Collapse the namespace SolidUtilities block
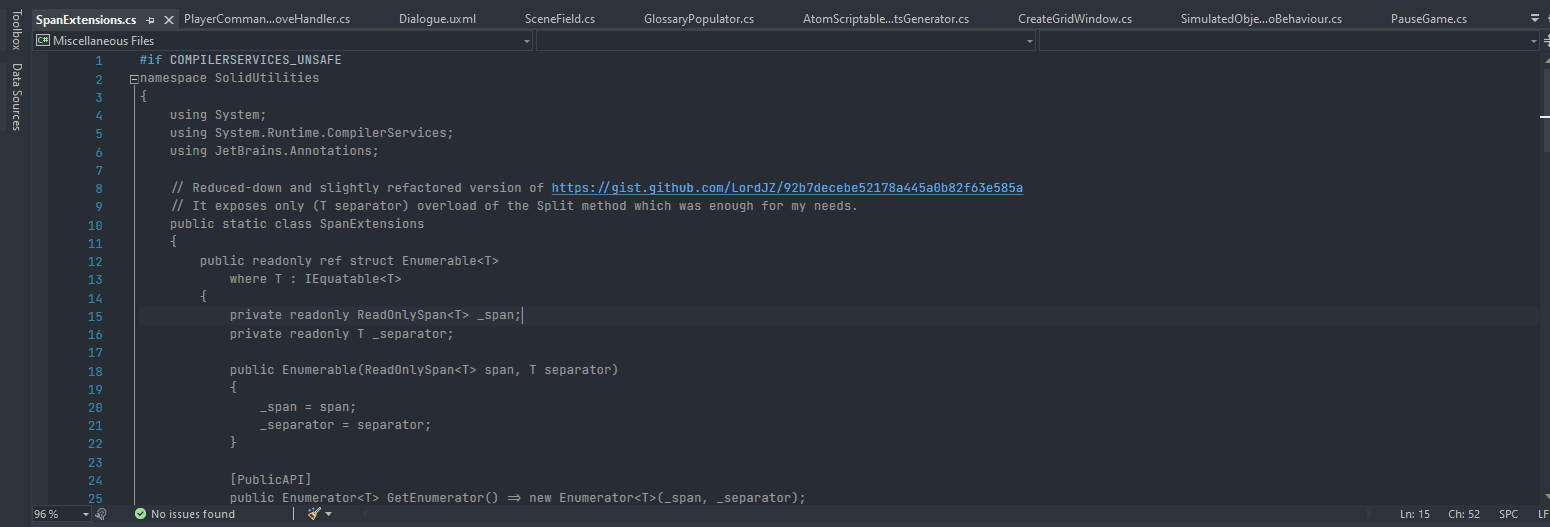The image size is (1550, 527). coord(134,79)
